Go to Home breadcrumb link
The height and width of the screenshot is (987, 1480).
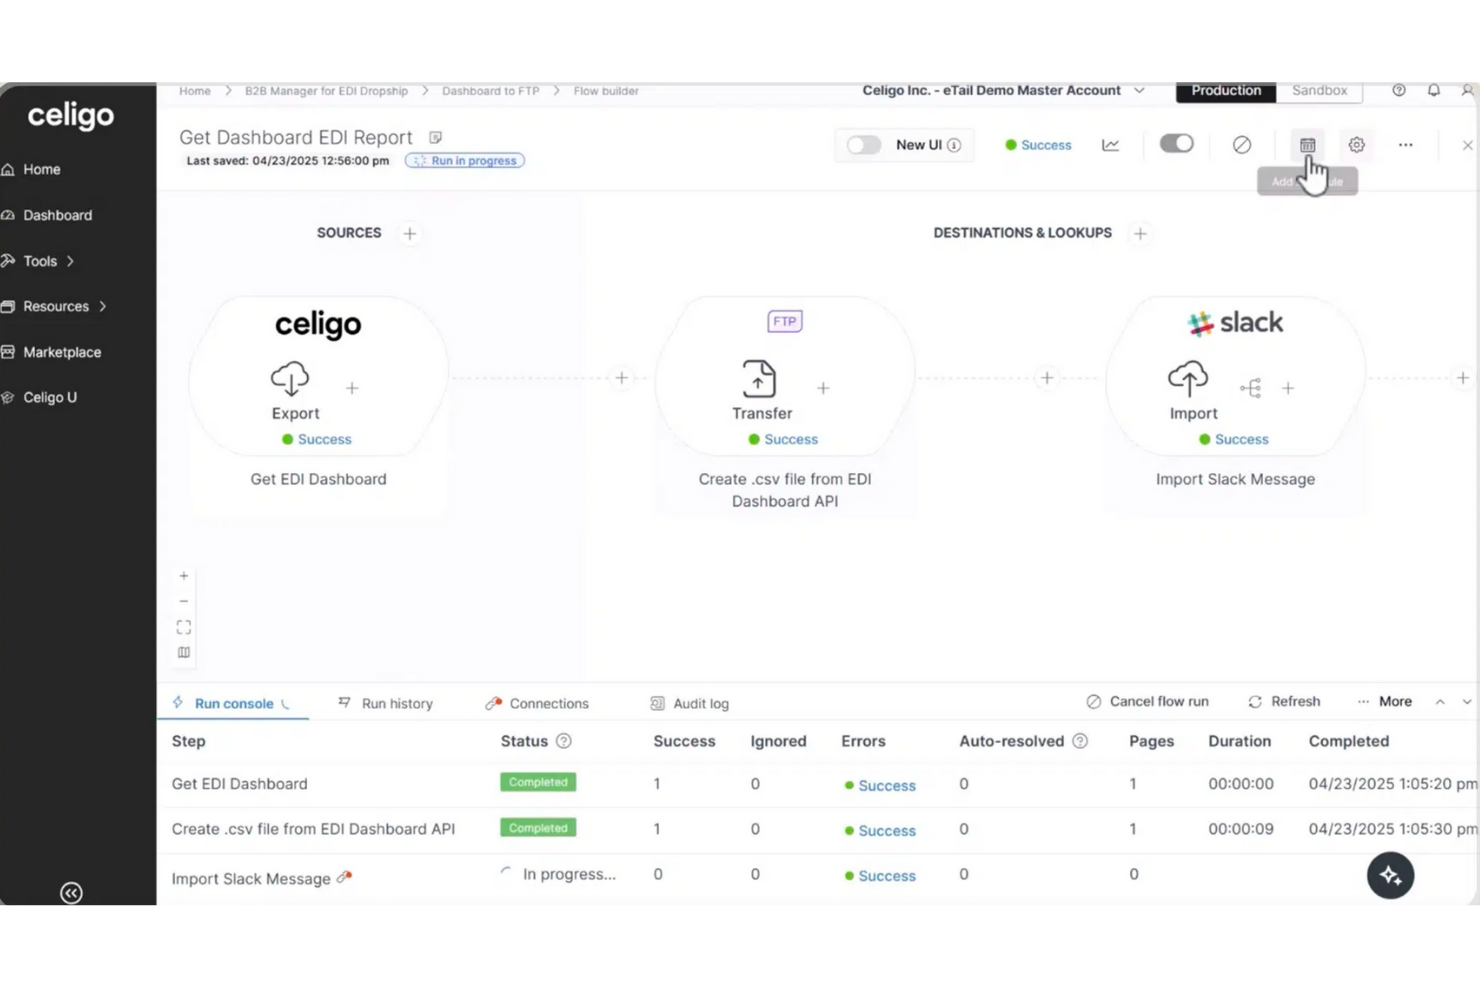(195, 91)
